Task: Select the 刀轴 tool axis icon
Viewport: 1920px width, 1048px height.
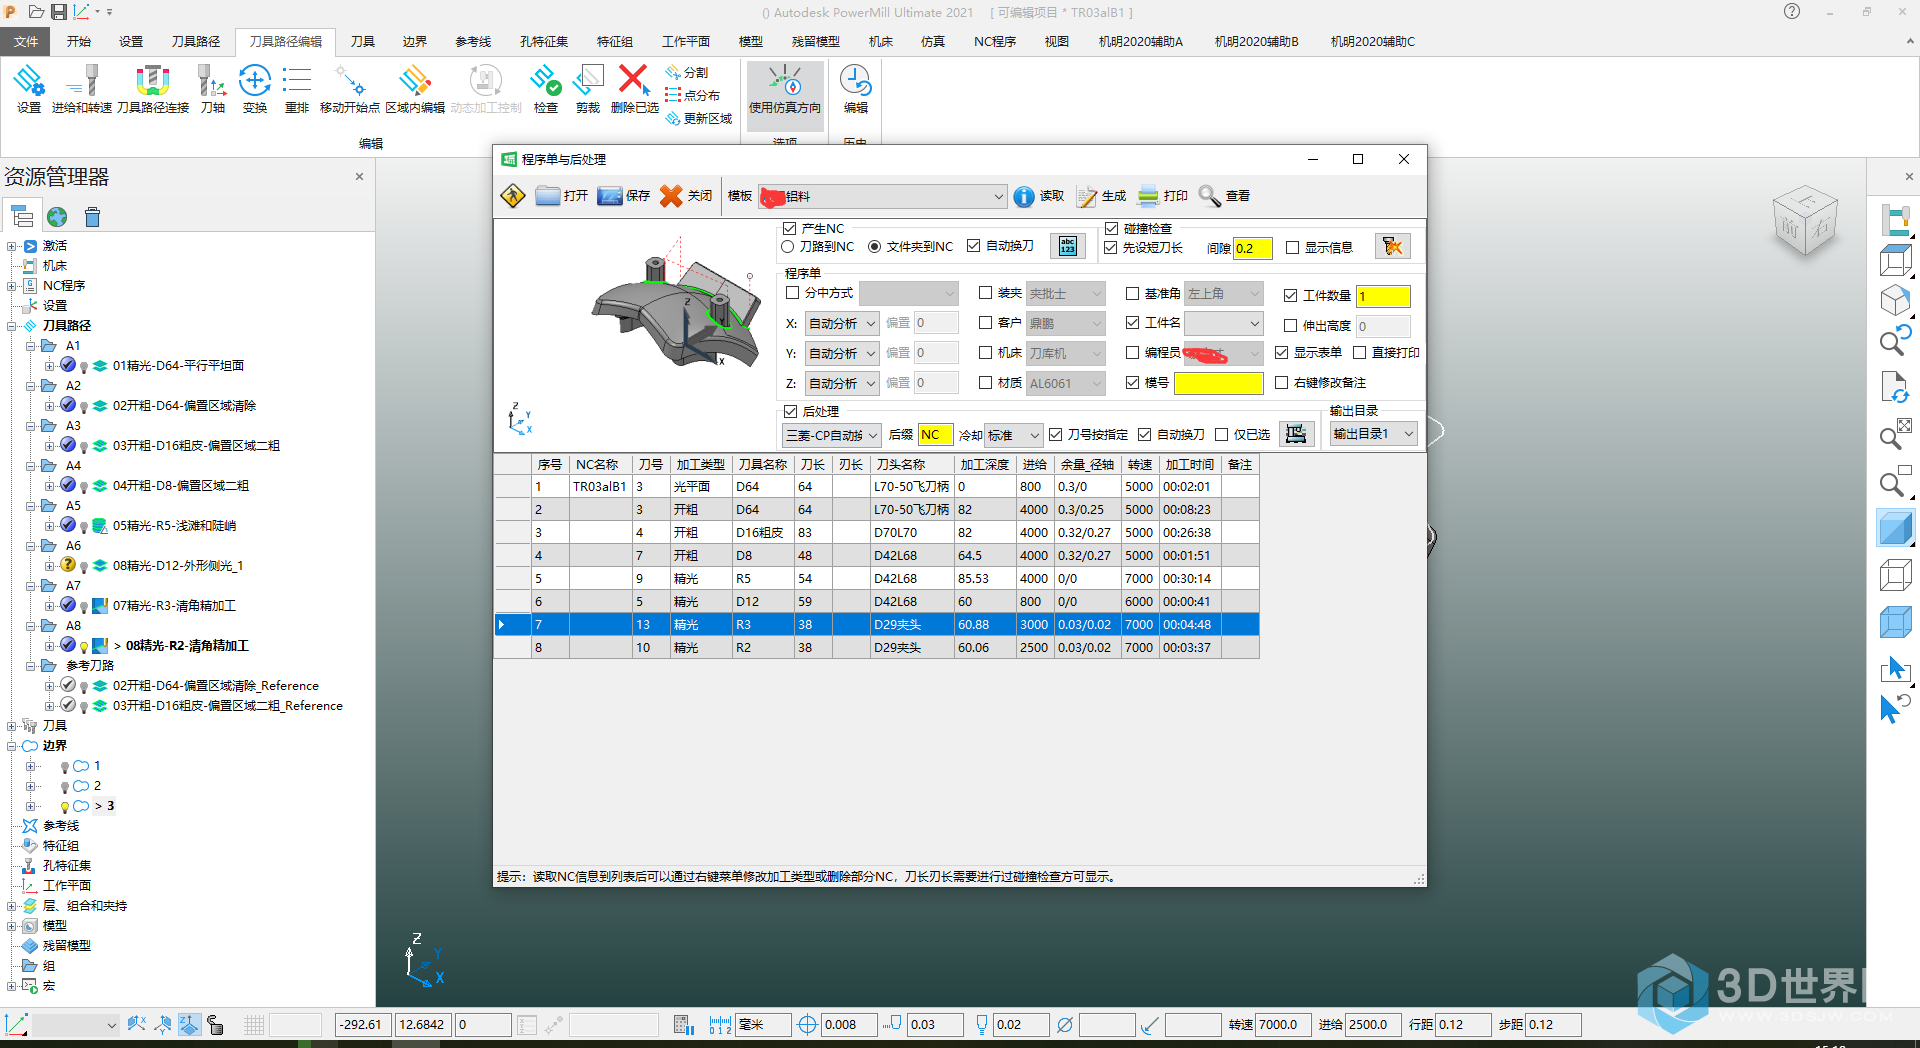Action: pyautogui.click(x=212, y=89)
